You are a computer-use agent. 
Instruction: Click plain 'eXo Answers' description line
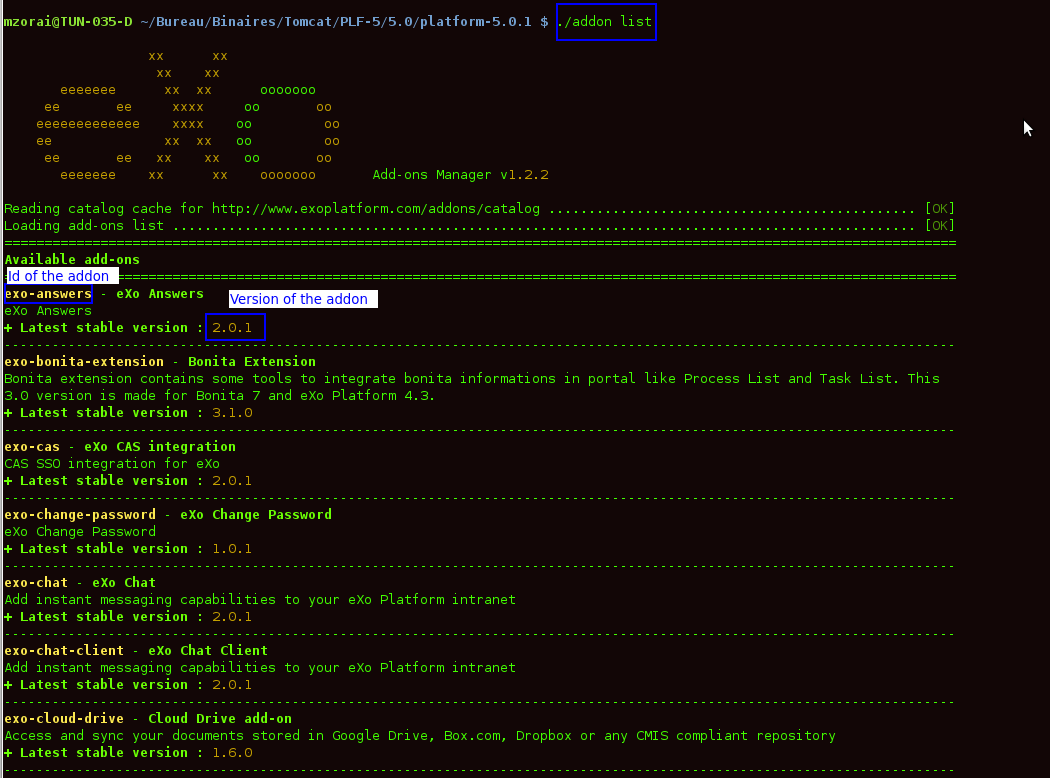(x=48, y=311)
